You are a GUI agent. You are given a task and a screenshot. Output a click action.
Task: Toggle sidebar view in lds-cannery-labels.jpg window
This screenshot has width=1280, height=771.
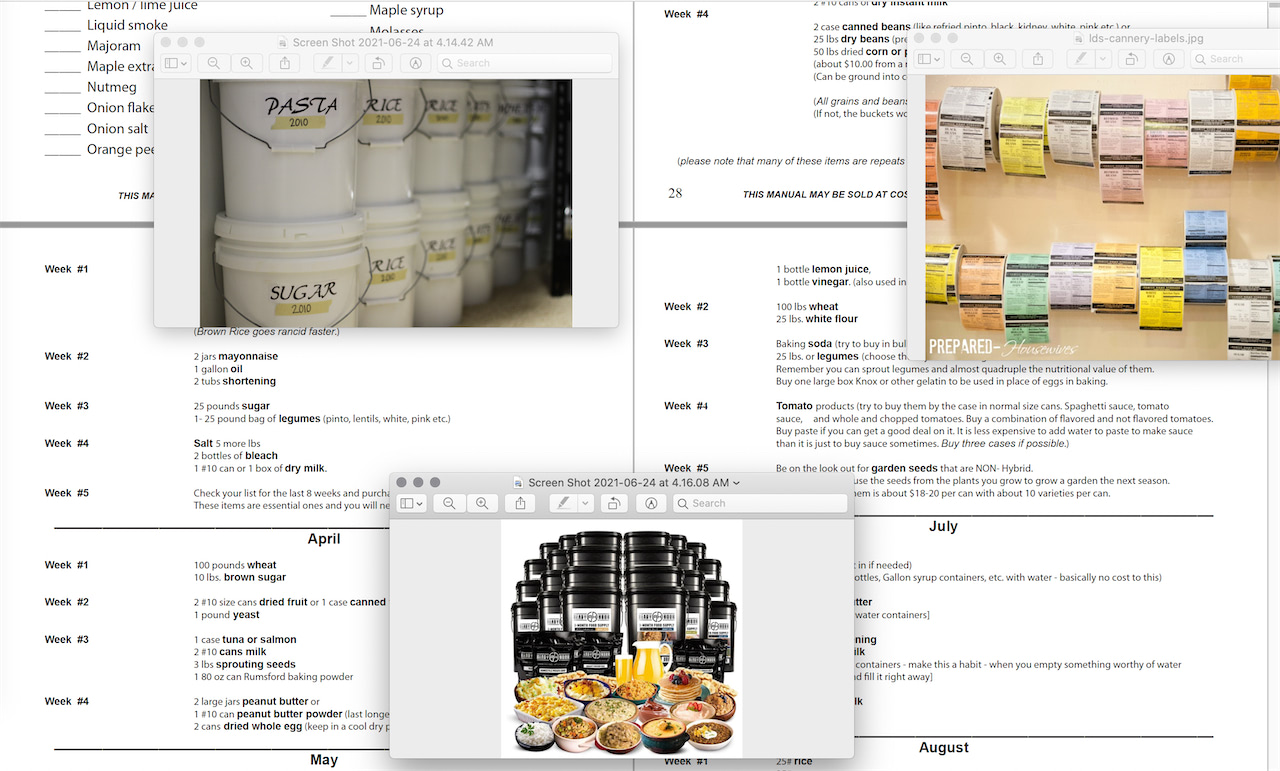[929, 59]
